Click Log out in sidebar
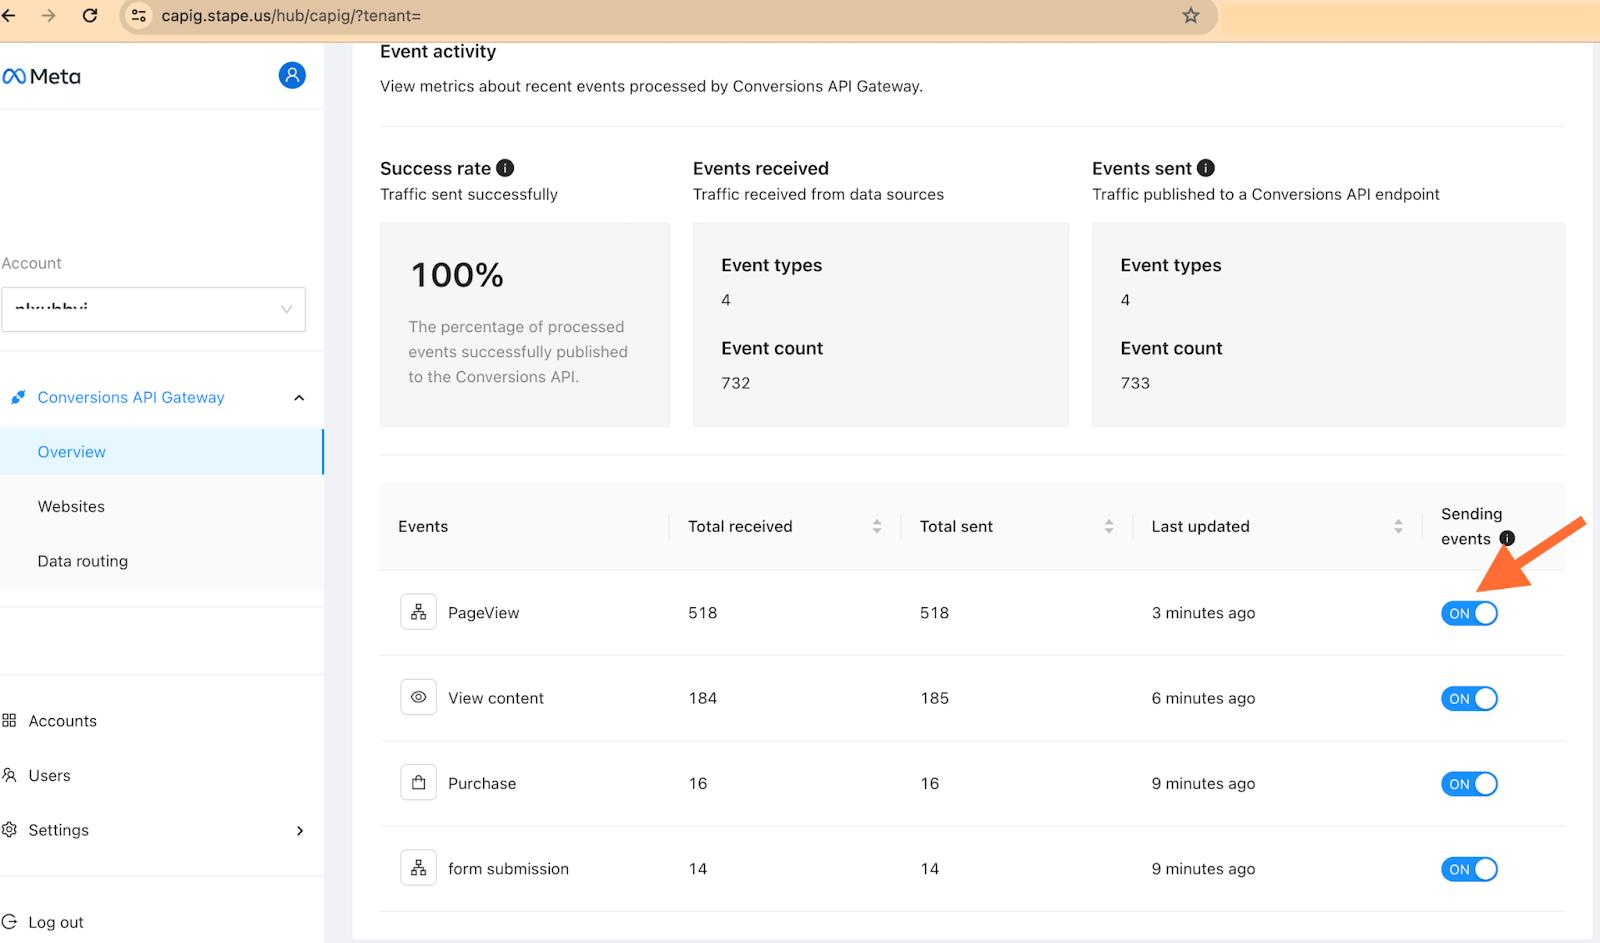1600x943 pixels. [x=55, y=922]
